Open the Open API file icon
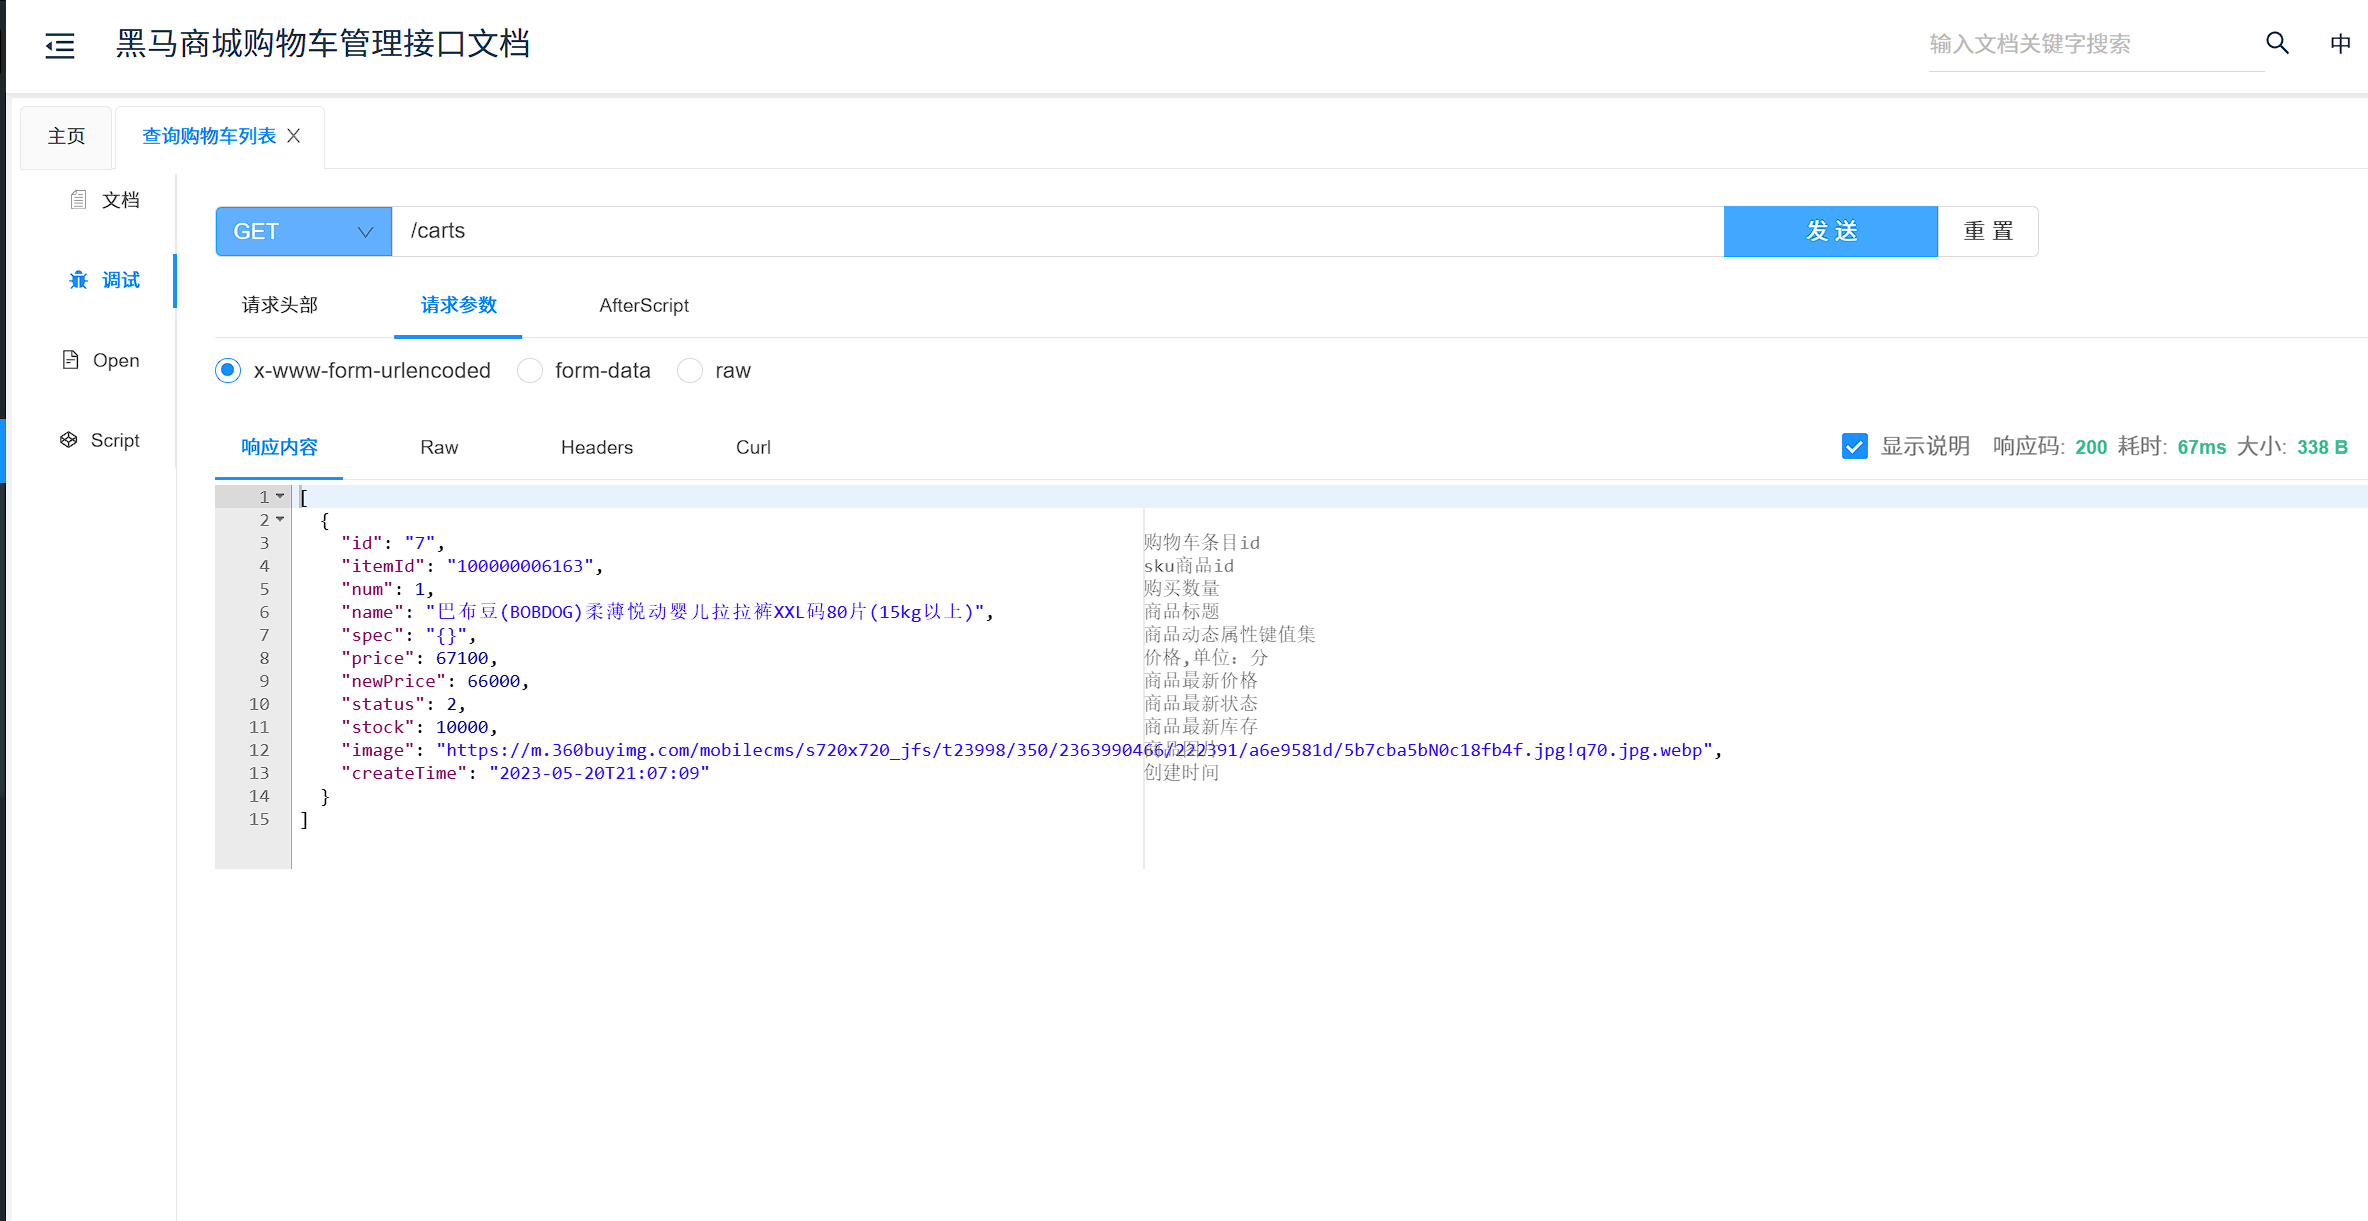The image size is (2368, 1221). coord(70,360)
